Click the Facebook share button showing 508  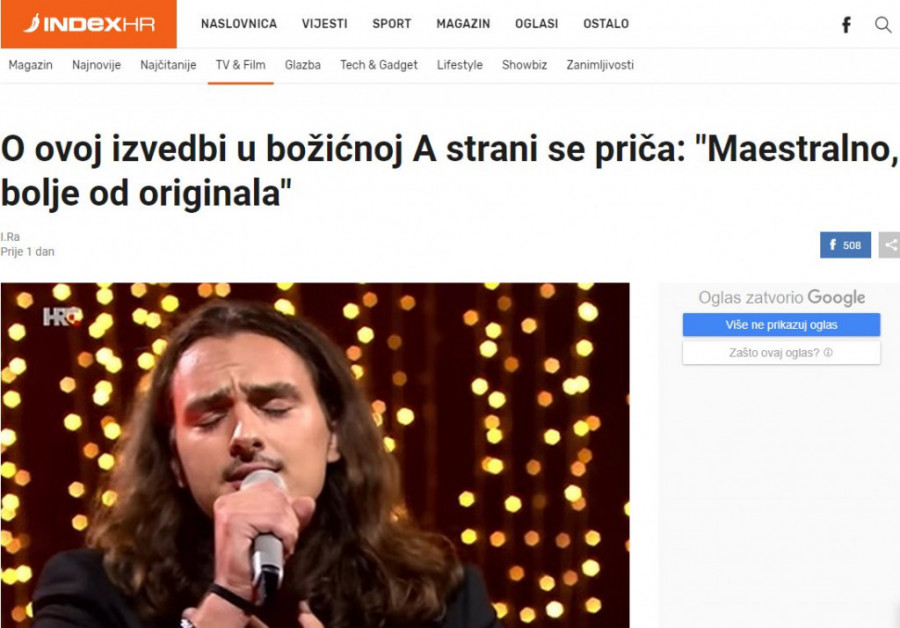click(x=845, y=245)
